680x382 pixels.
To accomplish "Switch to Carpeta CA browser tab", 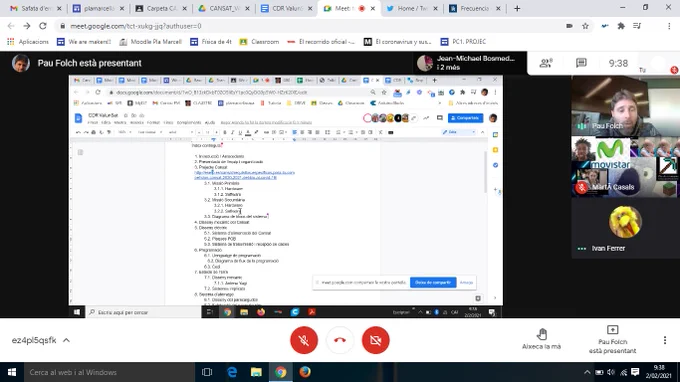I will pos(161,8).
